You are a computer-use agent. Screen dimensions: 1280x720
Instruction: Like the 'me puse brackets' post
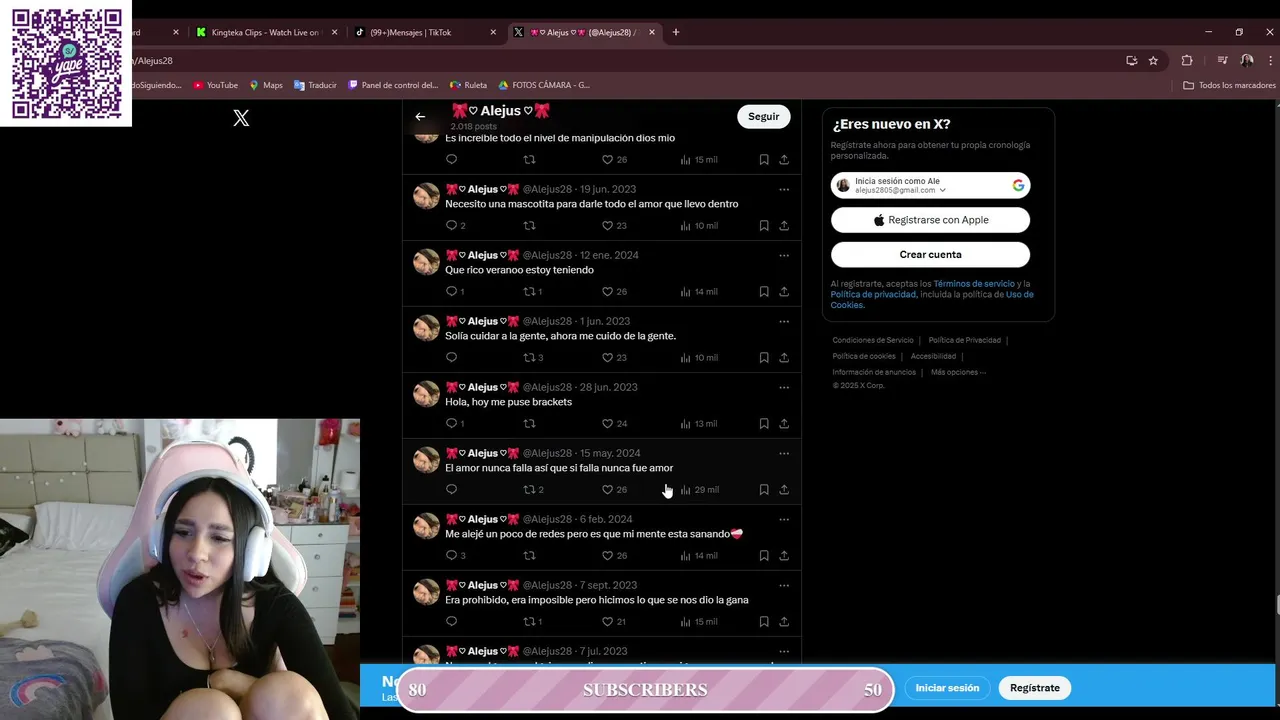[x=607, y=424]
